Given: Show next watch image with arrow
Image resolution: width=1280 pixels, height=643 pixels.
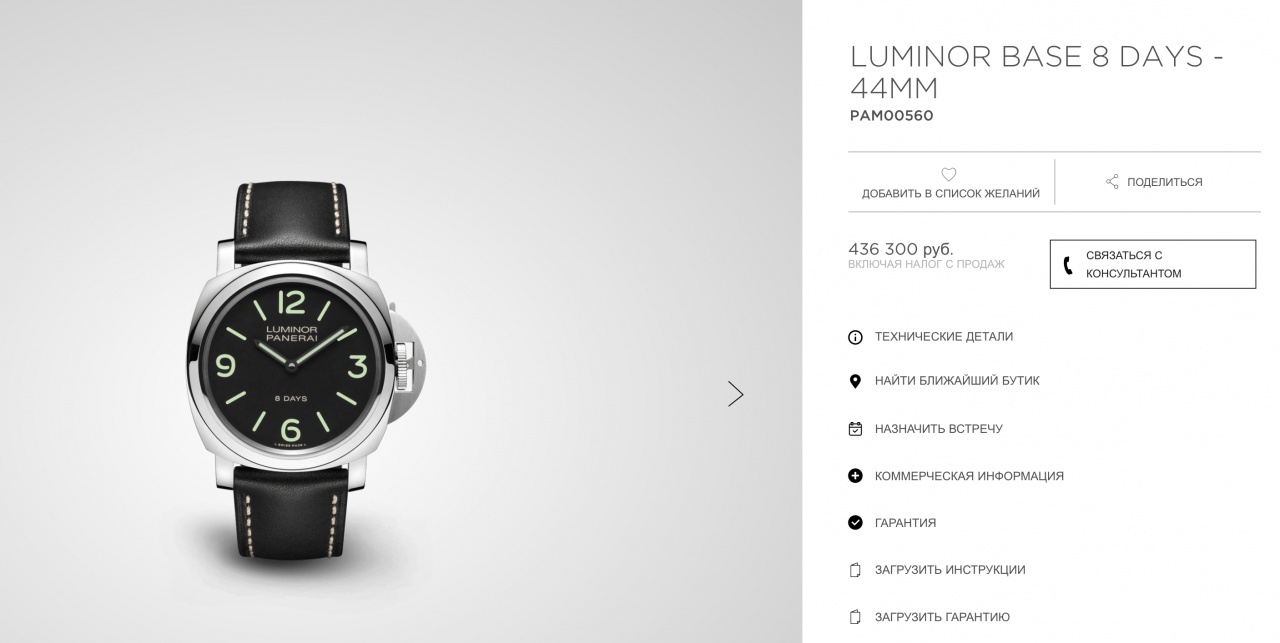Looking at the screenshot, I should (x=736, y=394).
